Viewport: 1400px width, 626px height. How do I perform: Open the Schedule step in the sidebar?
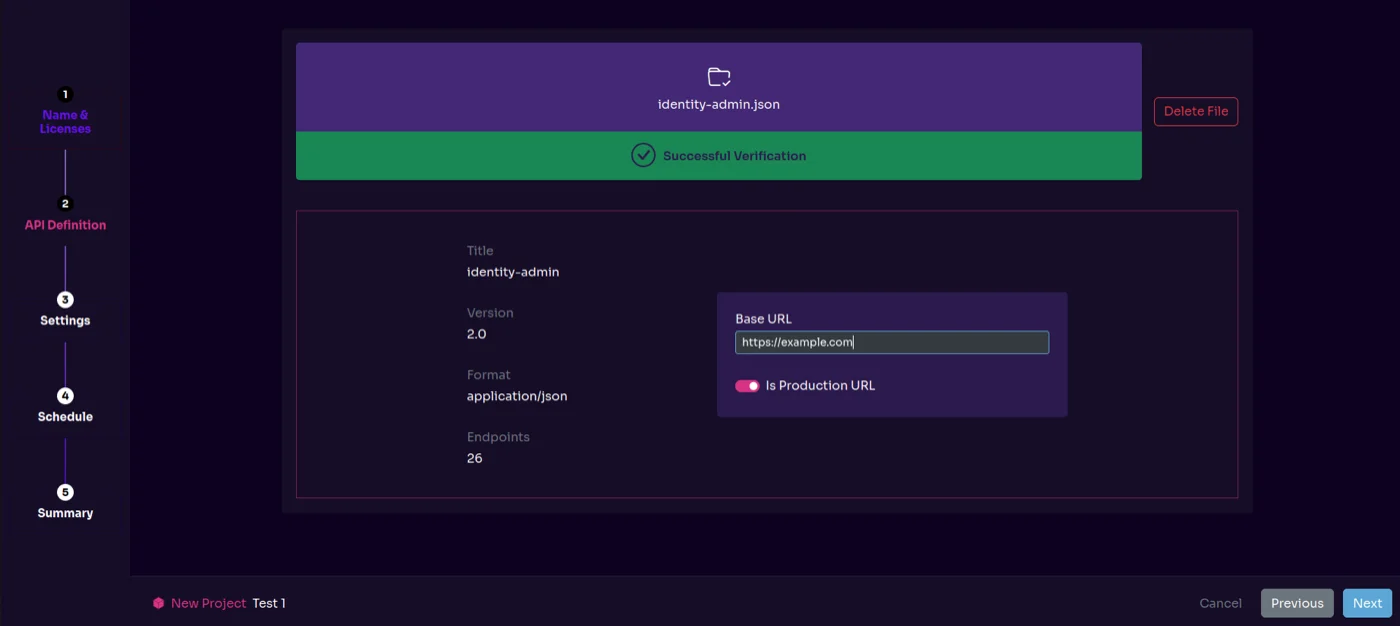(64, 416)
